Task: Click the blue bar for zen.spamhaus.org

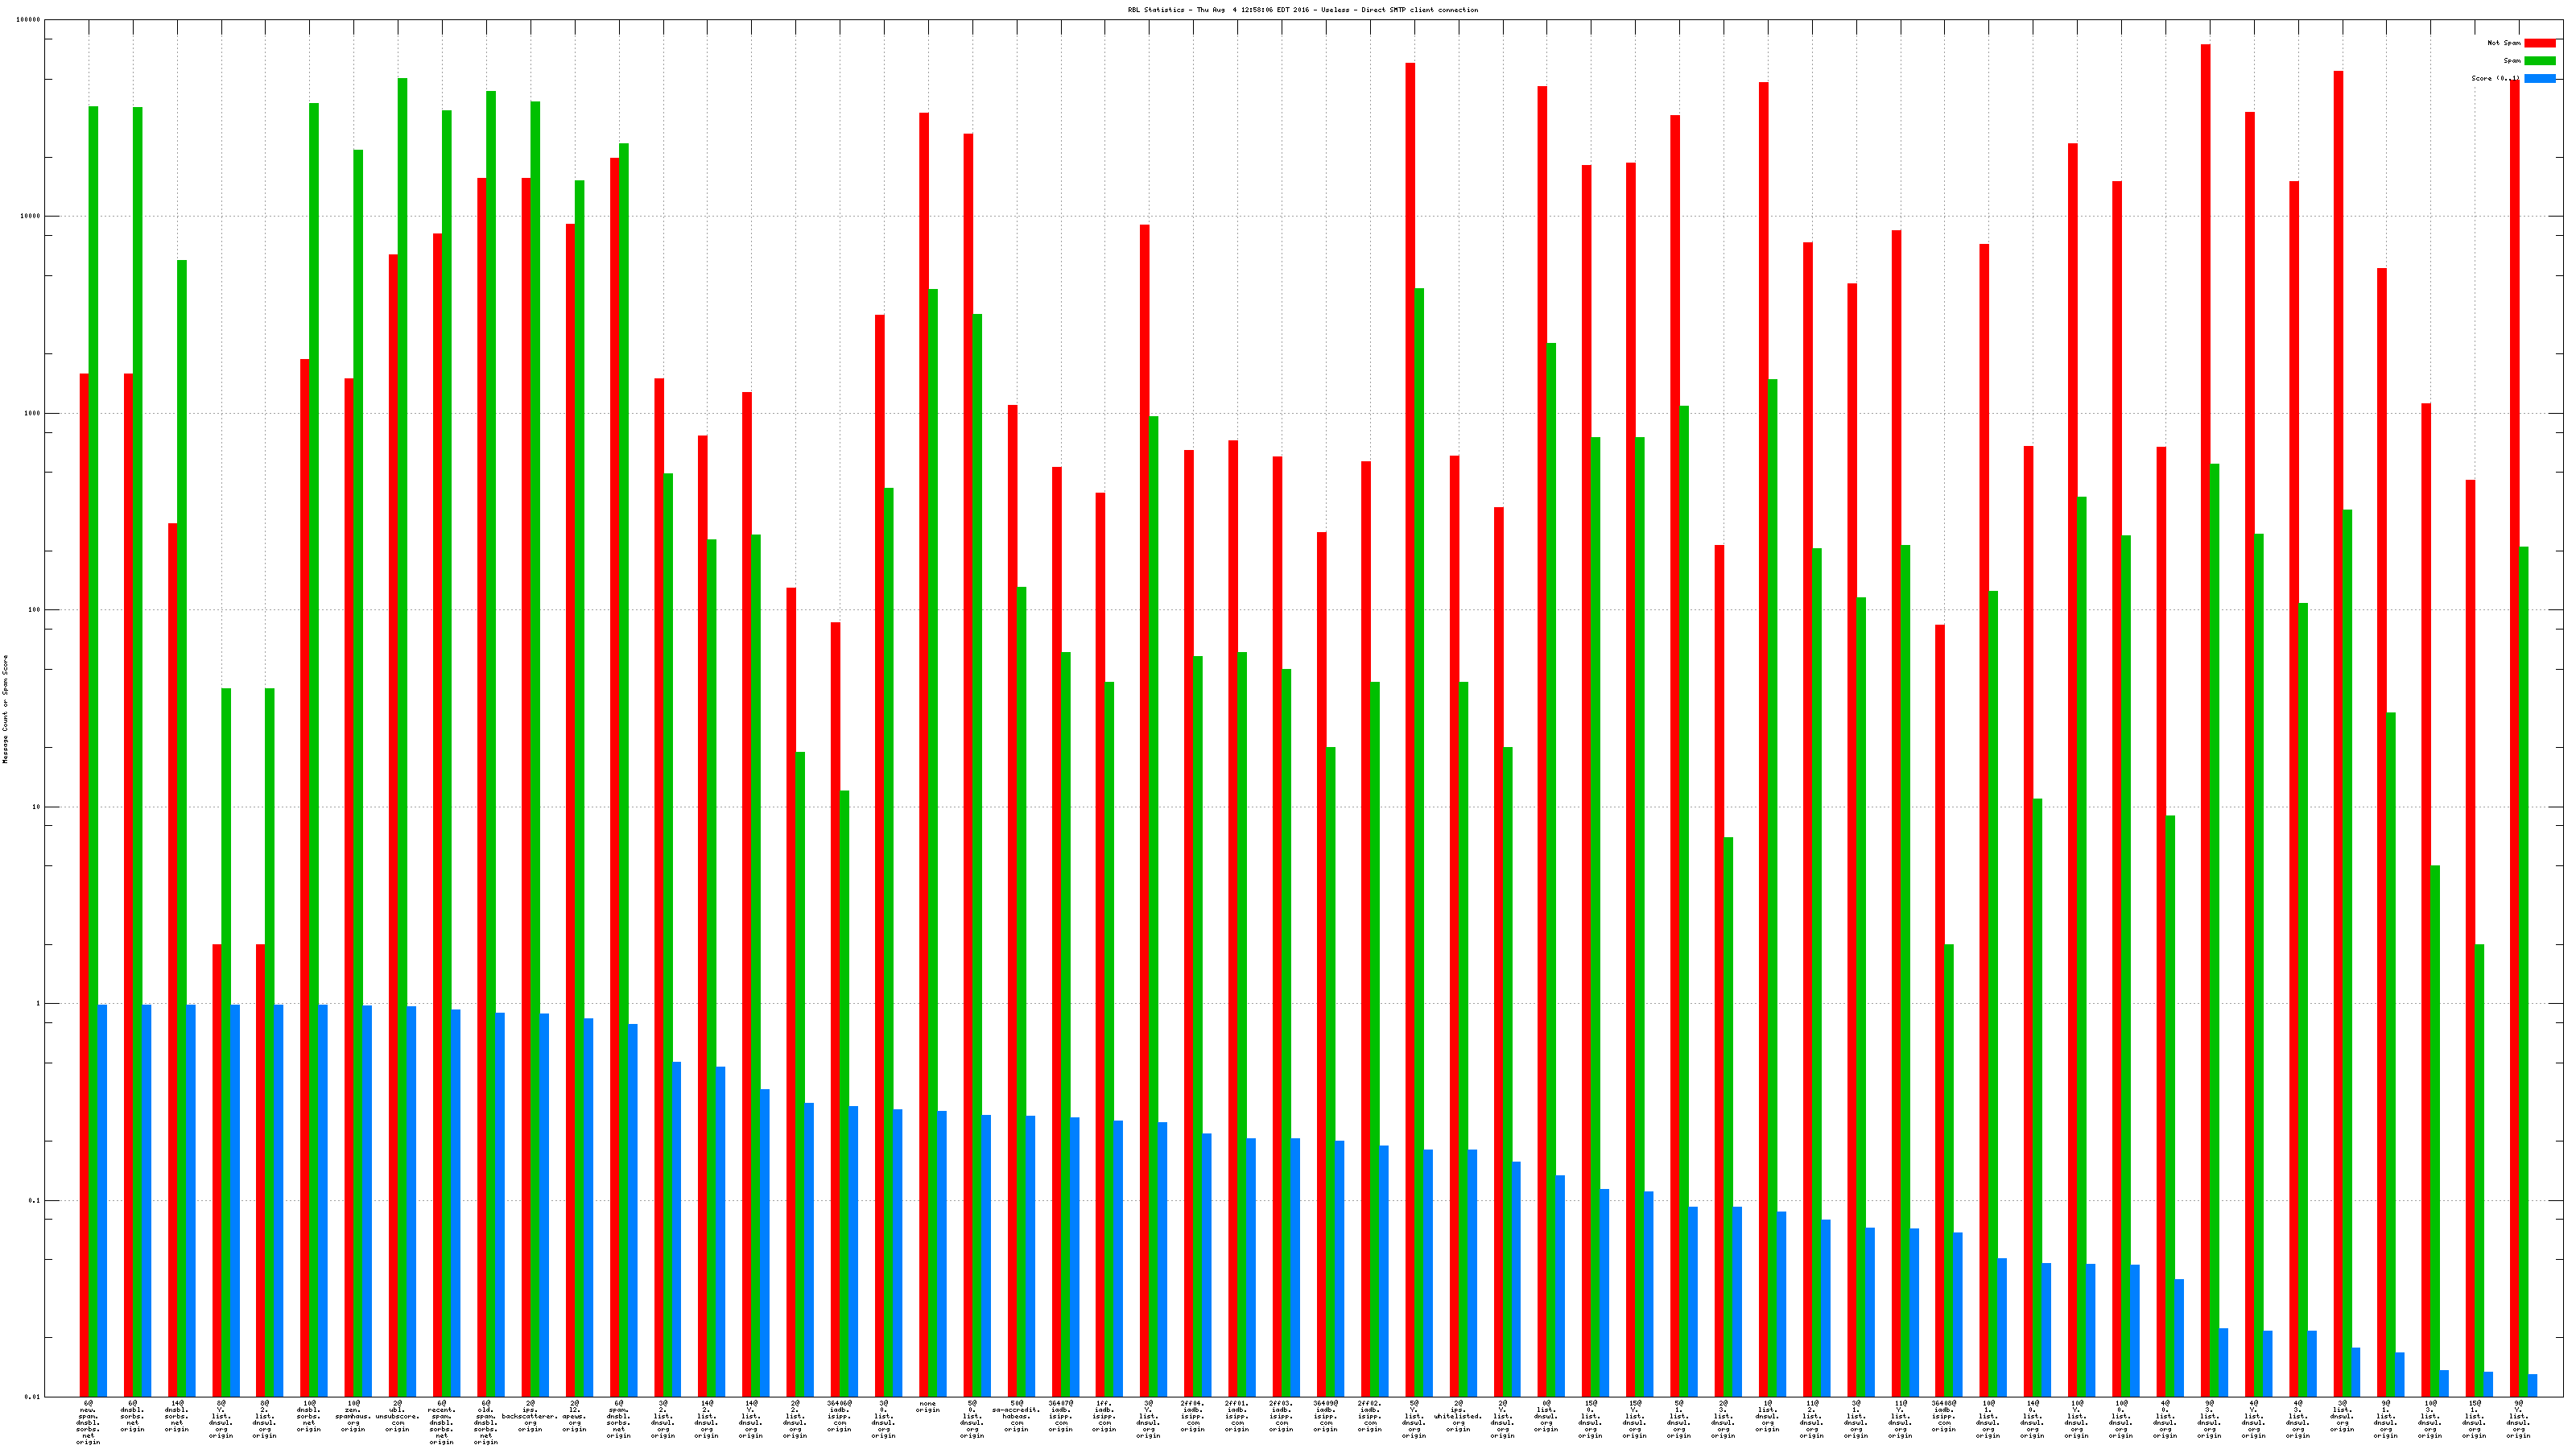Action: pos(367,1200)
